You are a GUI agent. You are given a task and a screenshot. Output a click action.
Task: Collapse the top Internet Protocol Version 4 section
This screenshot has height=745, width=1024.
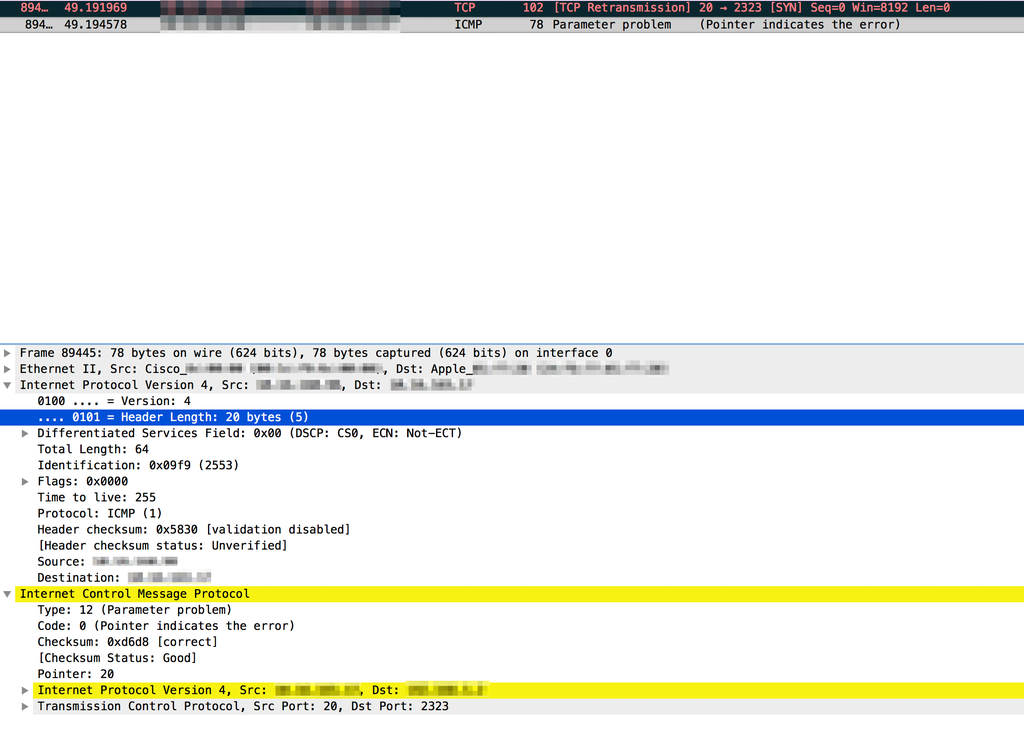(7, 385)
